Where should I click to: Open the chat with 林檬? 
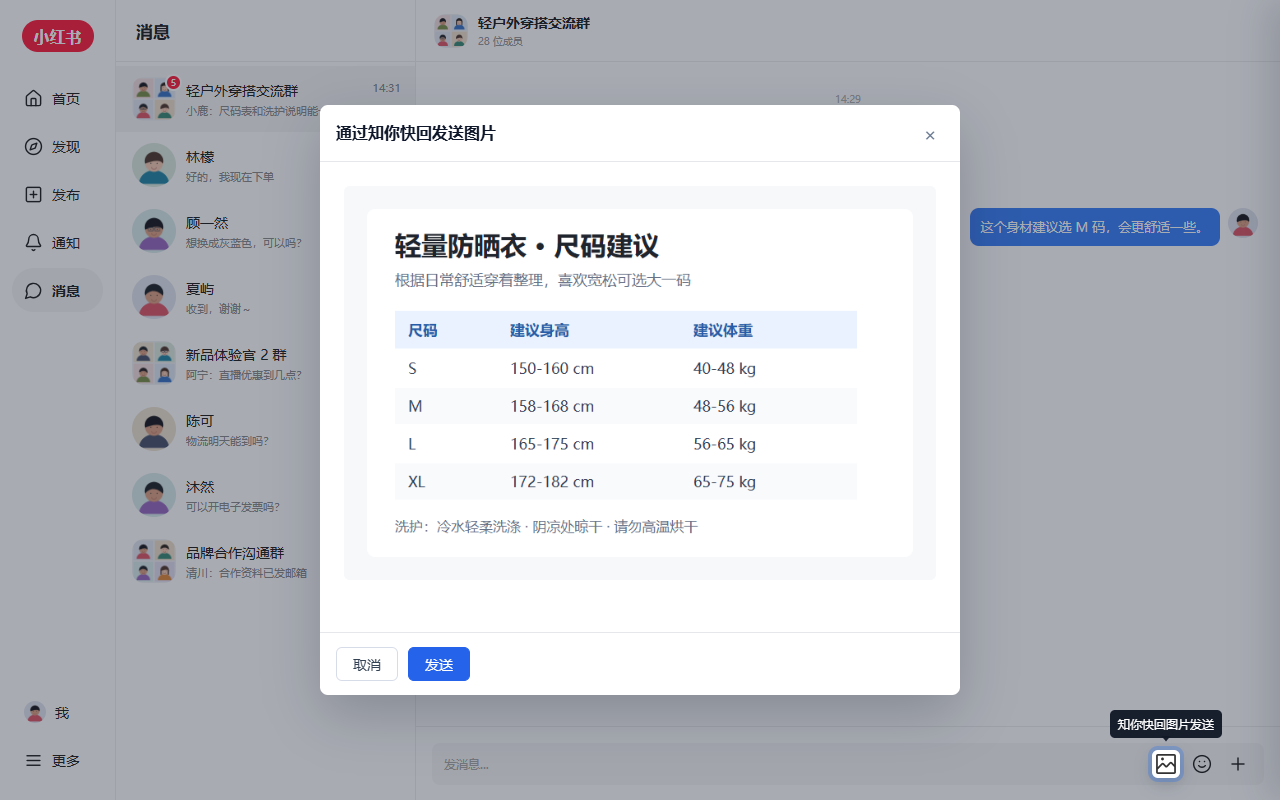click(267, 165)
